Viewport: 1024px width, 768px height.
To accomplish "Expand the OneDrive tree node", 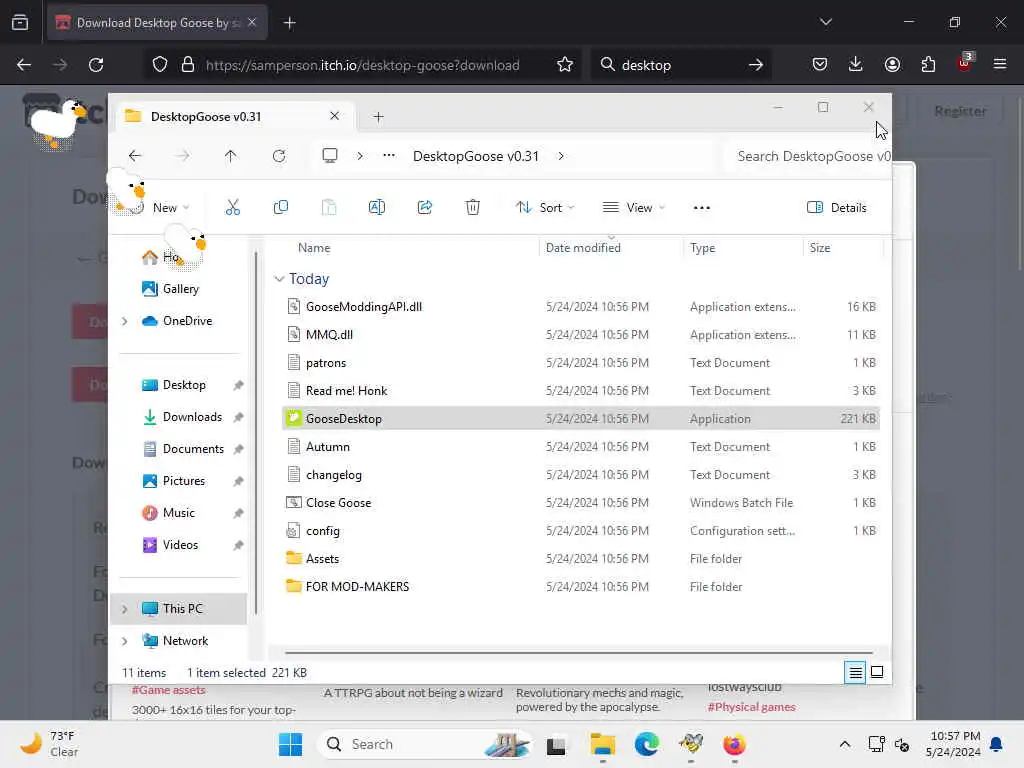I will click(x=124, y=321).
